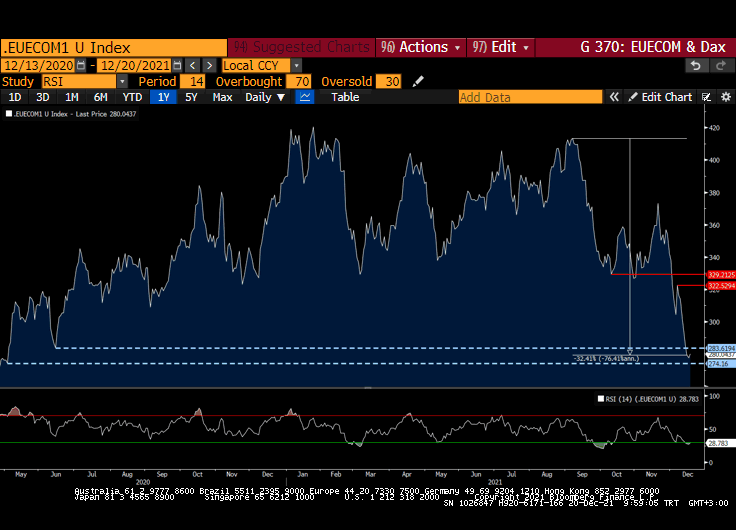Image resolution: width=736 pixels, height=530 pixels.
Task: Click the 283.6194 dashed line label
Action: coord(721,348)
